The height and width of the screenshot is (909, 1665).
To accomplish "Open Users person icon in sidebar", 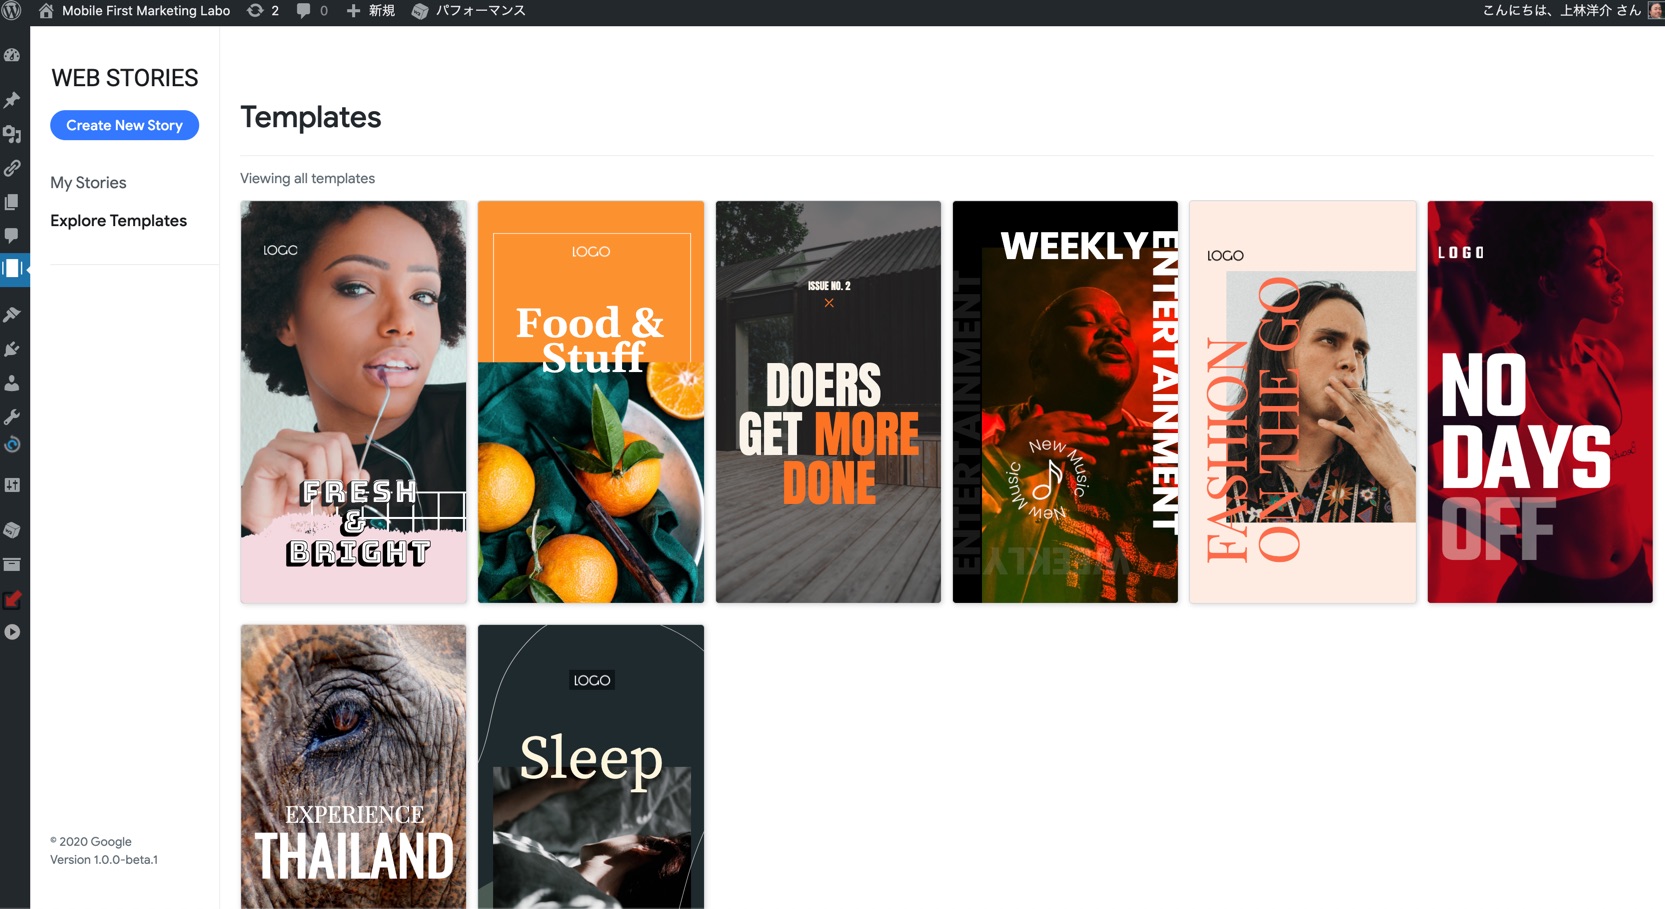I will [13, 383].
